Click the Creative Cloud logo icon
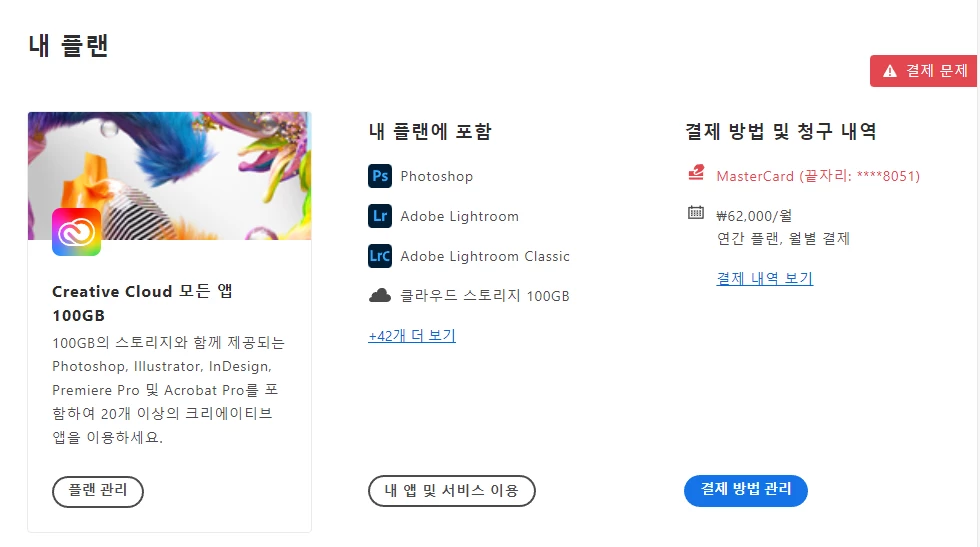The image size is (980, 547). click(76, 232)
